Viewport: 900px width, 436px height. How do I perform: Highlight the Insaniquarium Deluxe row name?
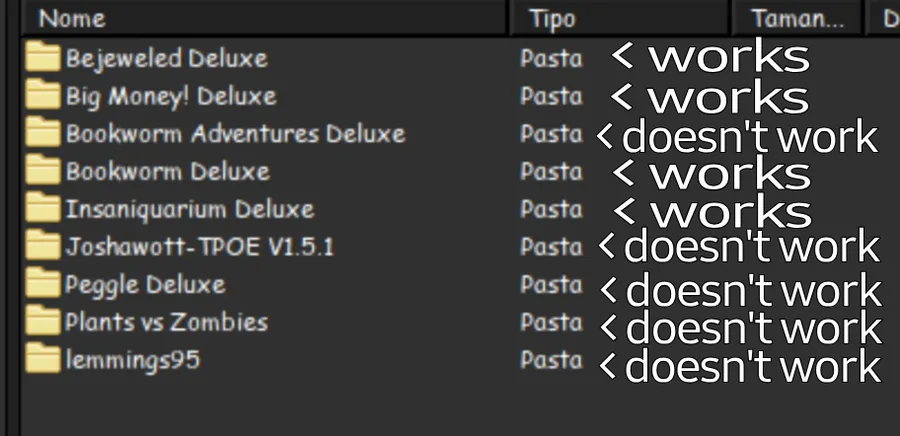189,209
